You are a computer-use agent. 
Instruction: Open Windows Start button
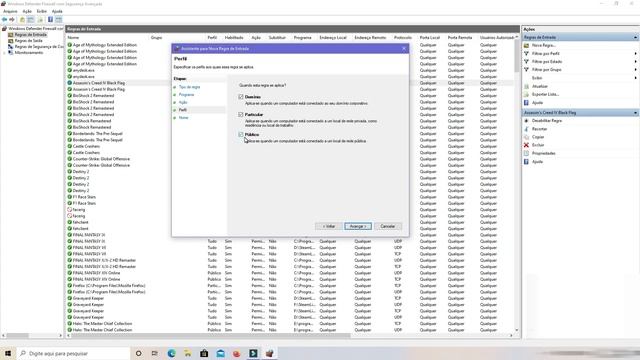pyautogui.click(x=8, y=353)
